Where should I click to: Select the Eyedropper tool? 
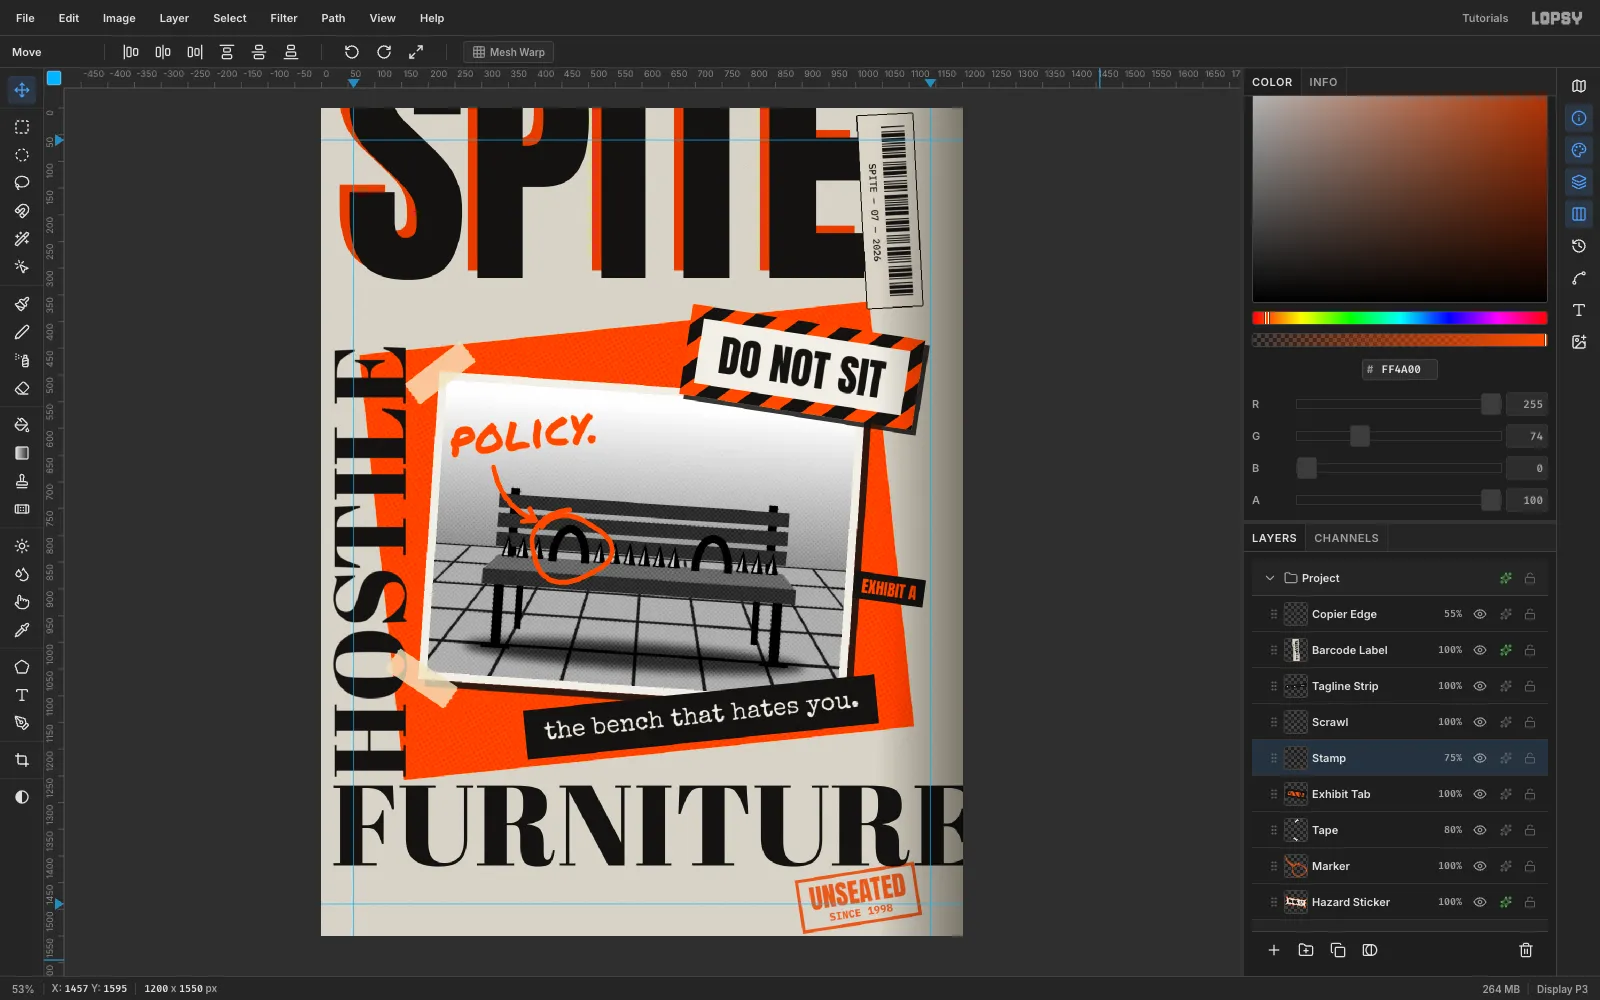(22, 630)
